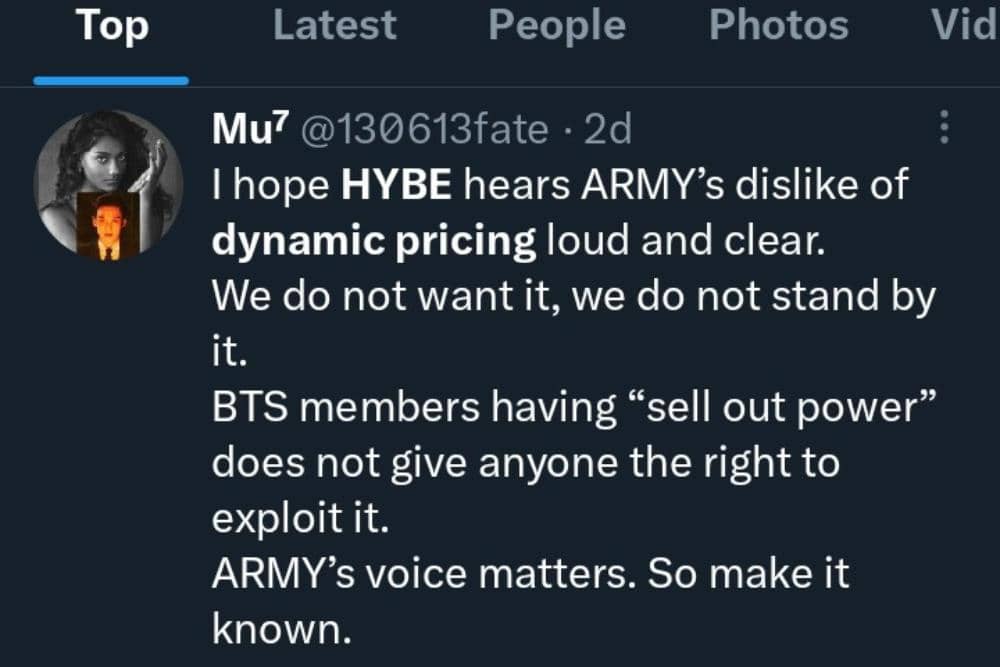Click the bold "dynamic pricing" phrase
The image size is (1000, 667).
374,243
